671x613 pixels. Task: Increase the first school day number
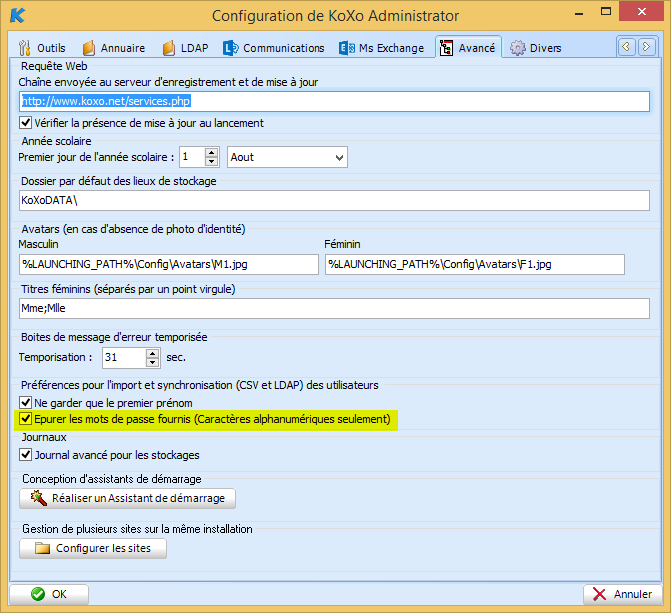pos(211,152)
